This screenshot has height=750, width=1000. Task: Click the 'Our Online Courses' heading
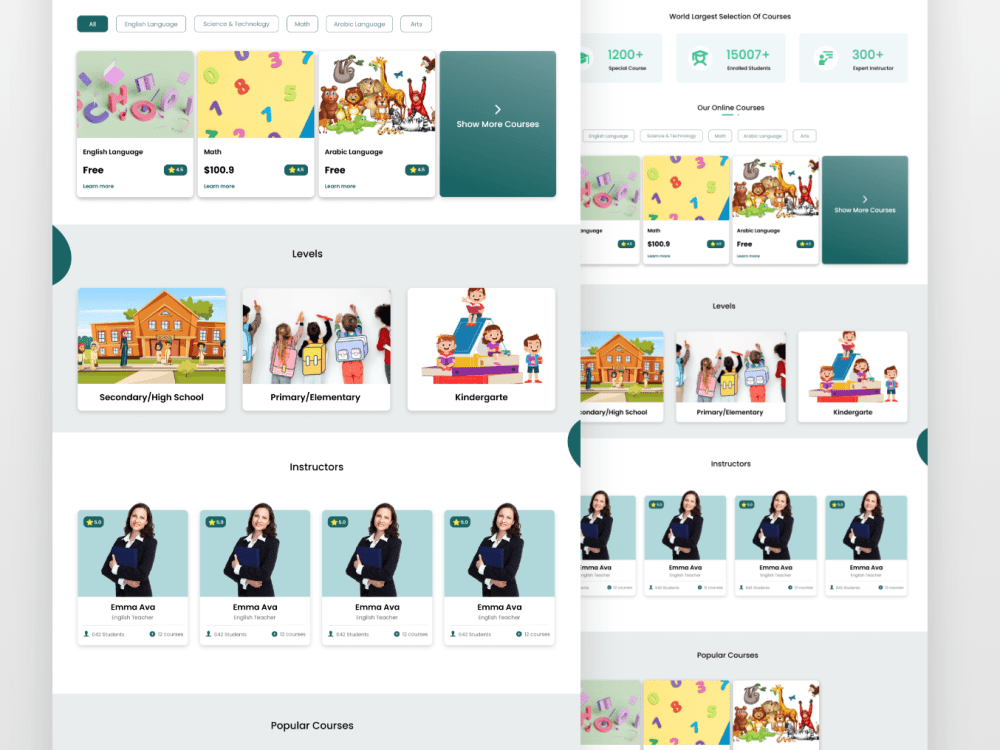[731, 108]
